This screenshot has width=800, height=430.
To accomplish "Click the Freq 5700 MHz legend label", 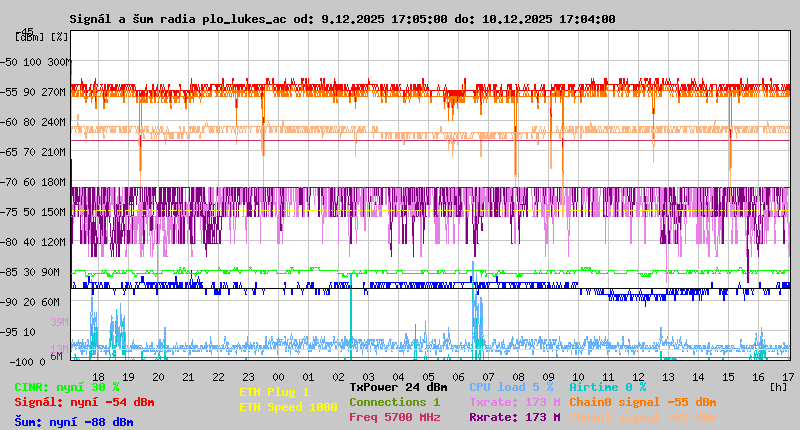I will [395, 417].
